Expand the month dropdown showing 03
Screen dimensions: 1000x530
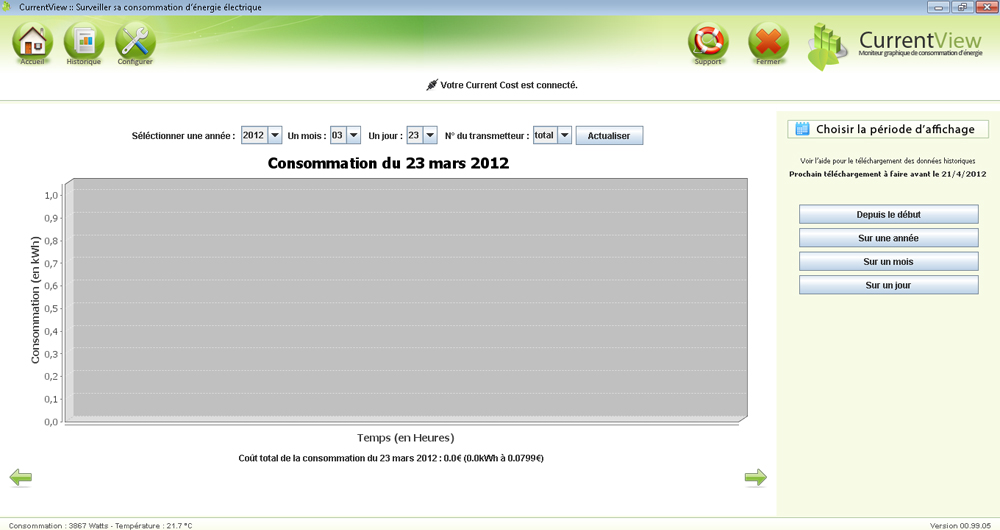353,135
